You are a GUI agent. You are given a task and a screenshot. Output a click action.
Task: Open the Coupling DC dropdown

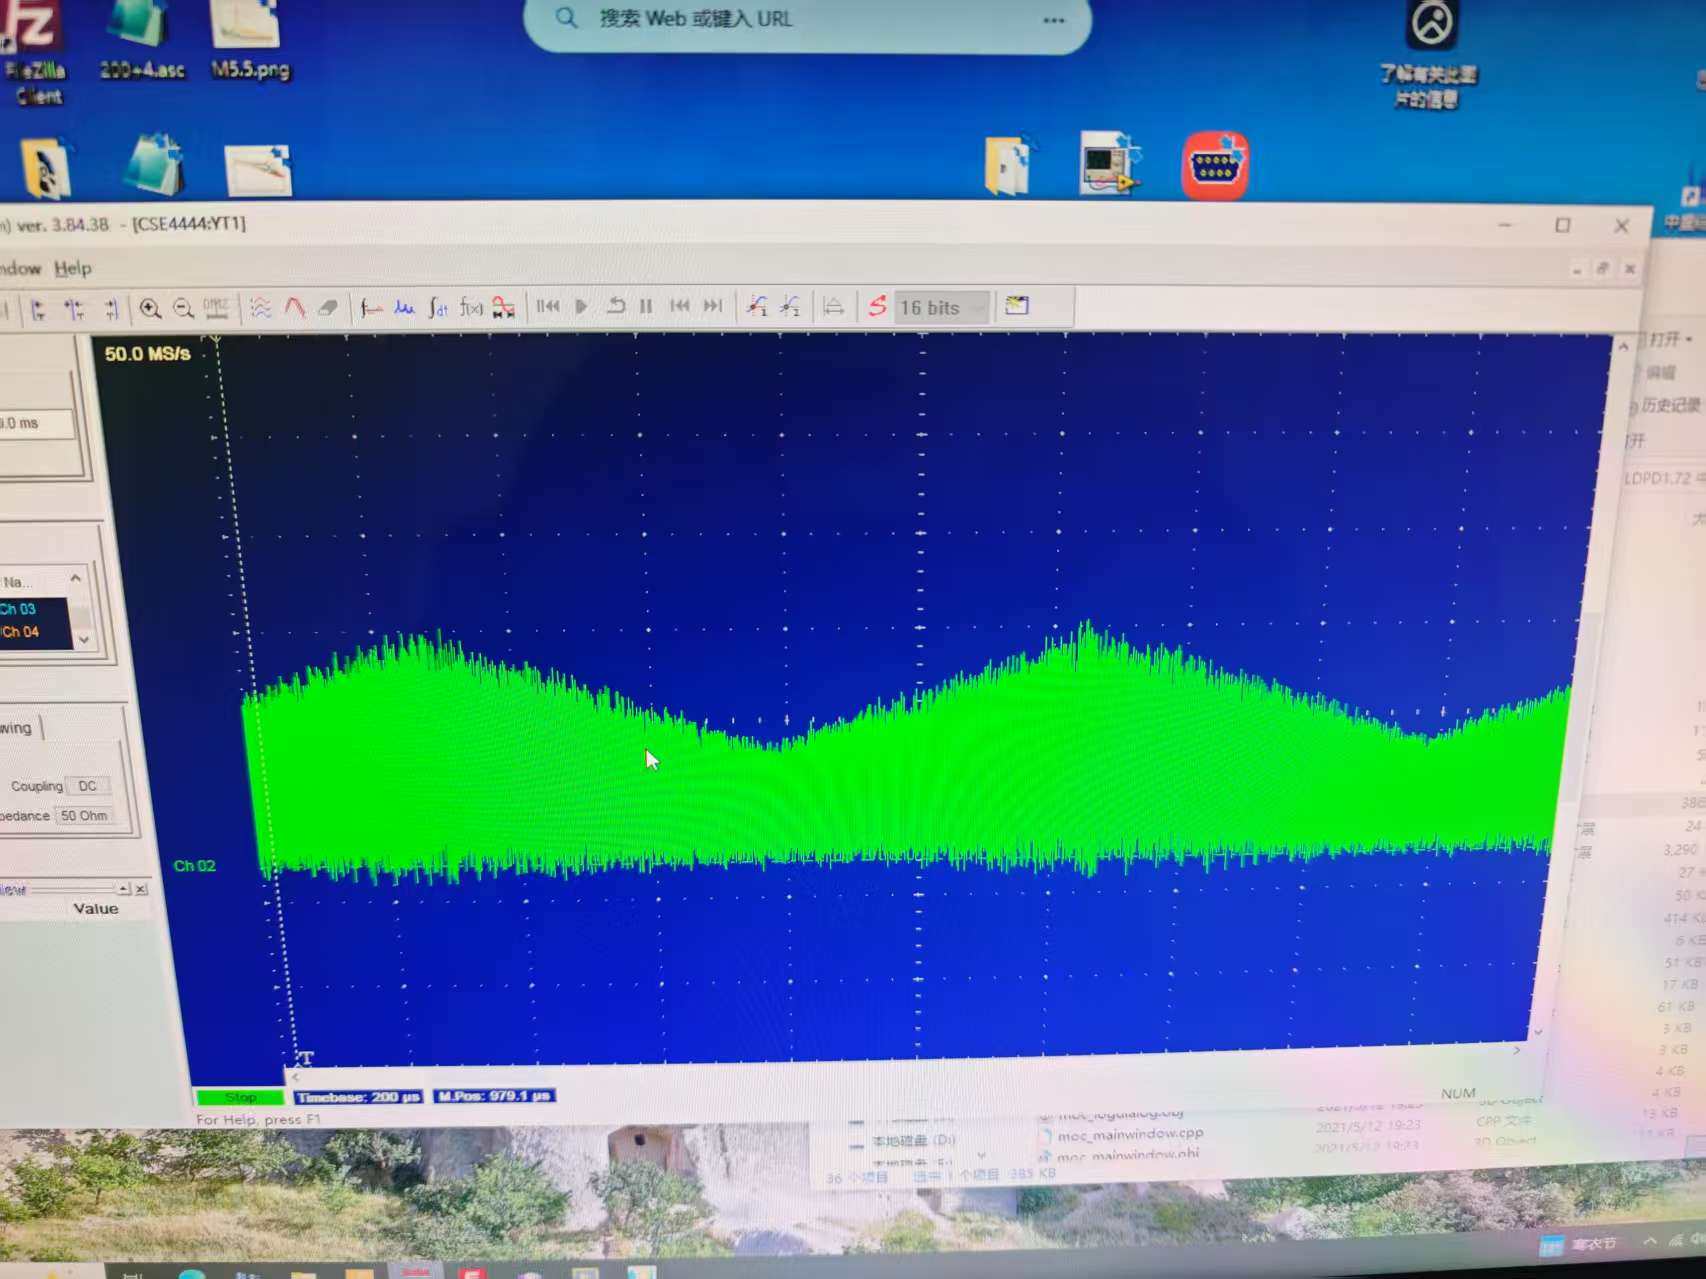click(x=88, y=786)
